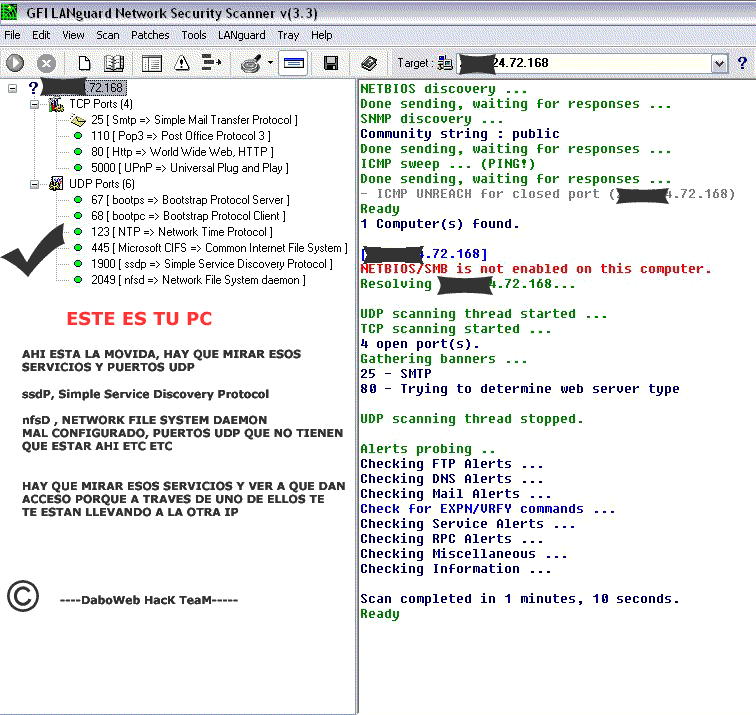
Task: Click the blue help question mark in toolbar
Action: (742, 63)
